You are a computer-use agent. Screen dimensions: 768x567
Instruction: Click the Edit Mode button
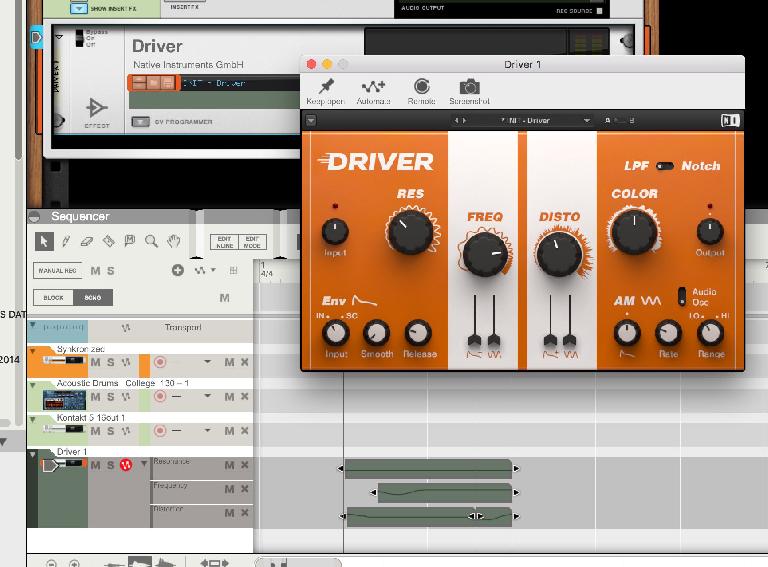[x=252, y=242]
